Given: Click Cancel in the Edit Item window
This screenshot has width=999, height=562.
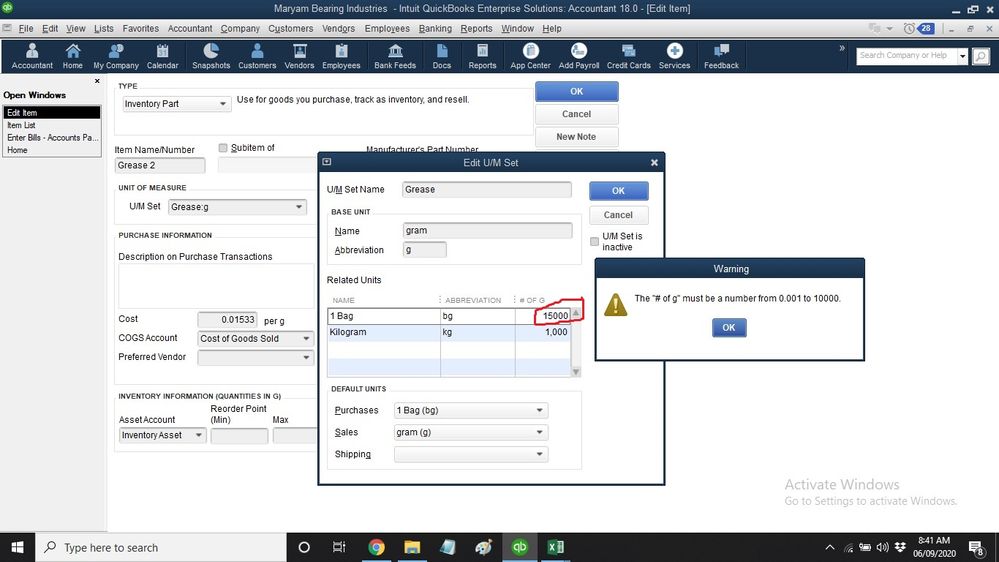Looking at the screenshot, I should pyautogui.click(x=577, y=114).
